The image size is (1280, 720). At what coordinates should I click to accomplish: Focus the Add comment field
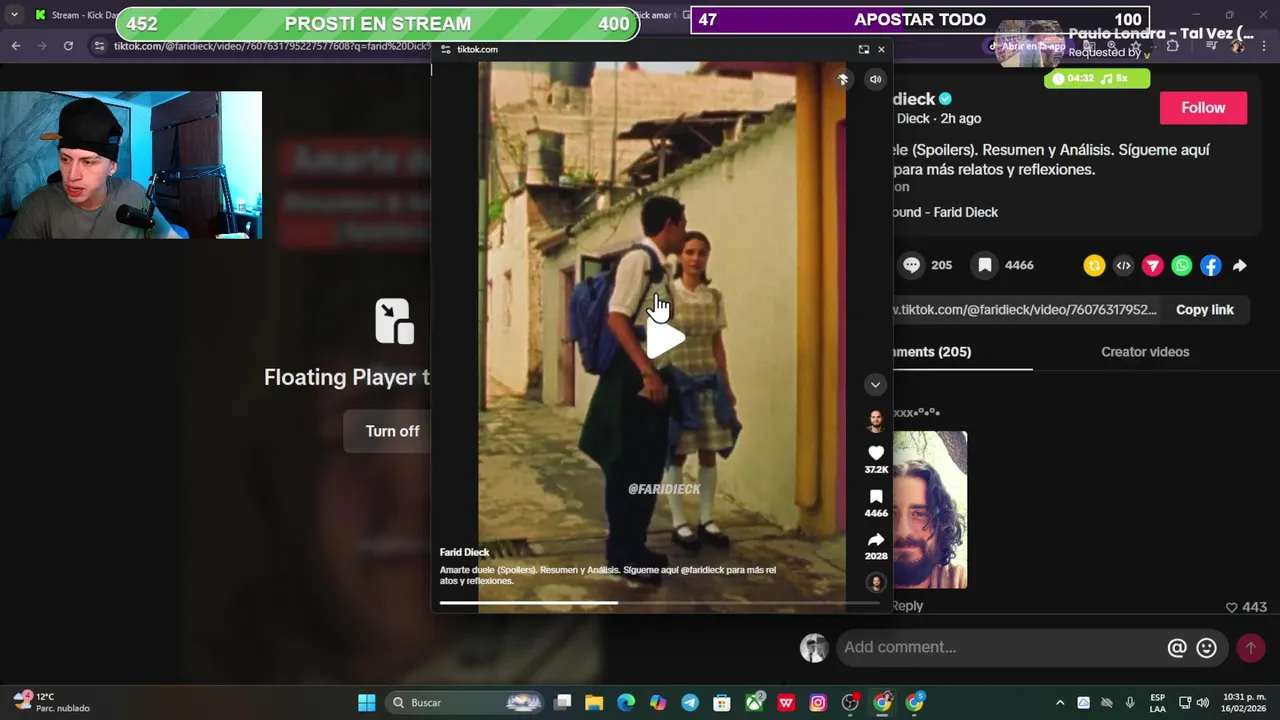[1000, 647]
